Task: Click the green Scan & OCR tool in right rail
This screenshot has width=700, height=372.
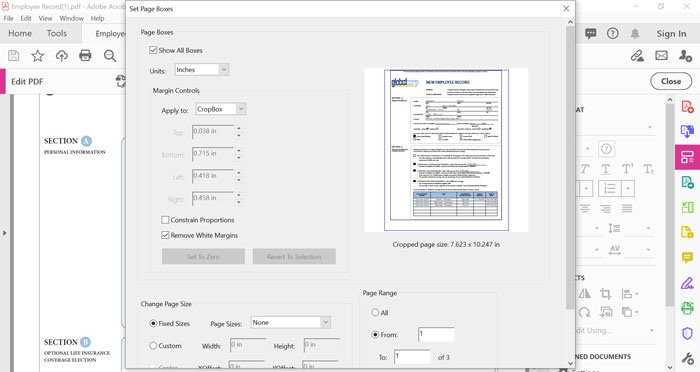Action: click(x=688, y=308)
